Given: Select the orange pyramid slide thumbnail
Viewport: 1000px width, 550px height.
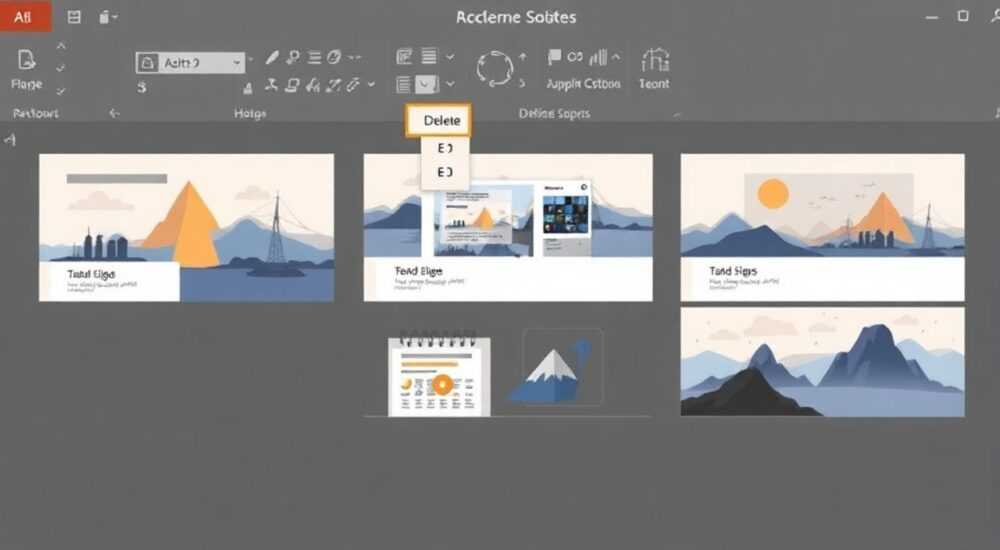Looking at the screenshot, I should pos(186,227).
